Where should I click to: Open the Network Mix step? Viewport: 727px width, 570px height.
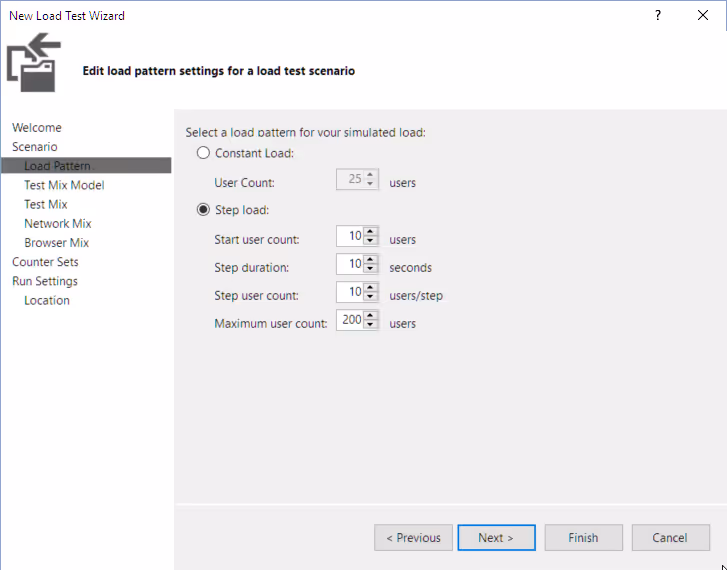(x=58, y=224)
